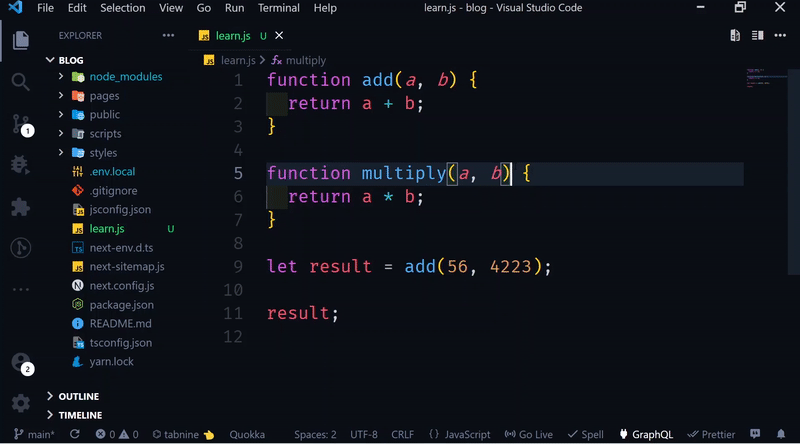Open the Accounts menu icon
800x444 pixels.
(22, 364)
